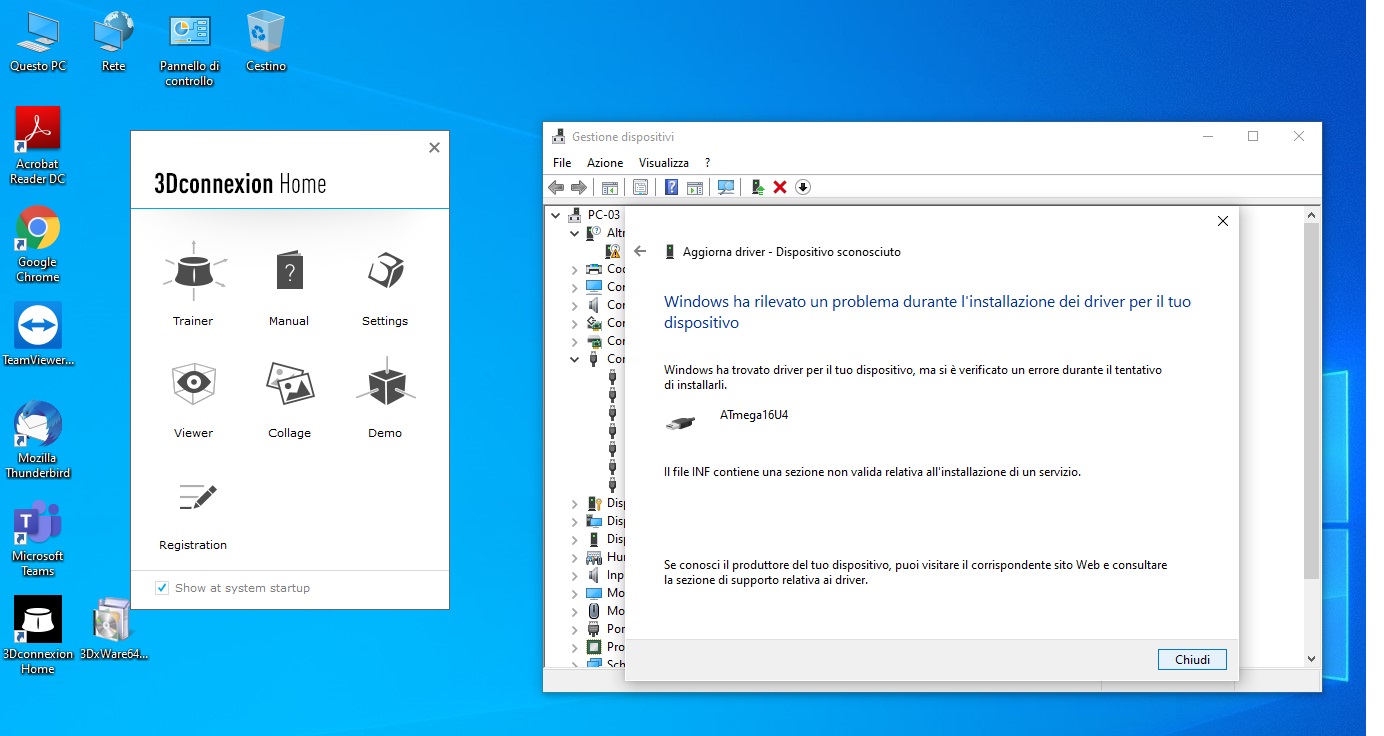Click the Device Manager vertical scrollbar thumb
The height and width of the screenshot is (736, 1384).
[x=1312, y=401]
